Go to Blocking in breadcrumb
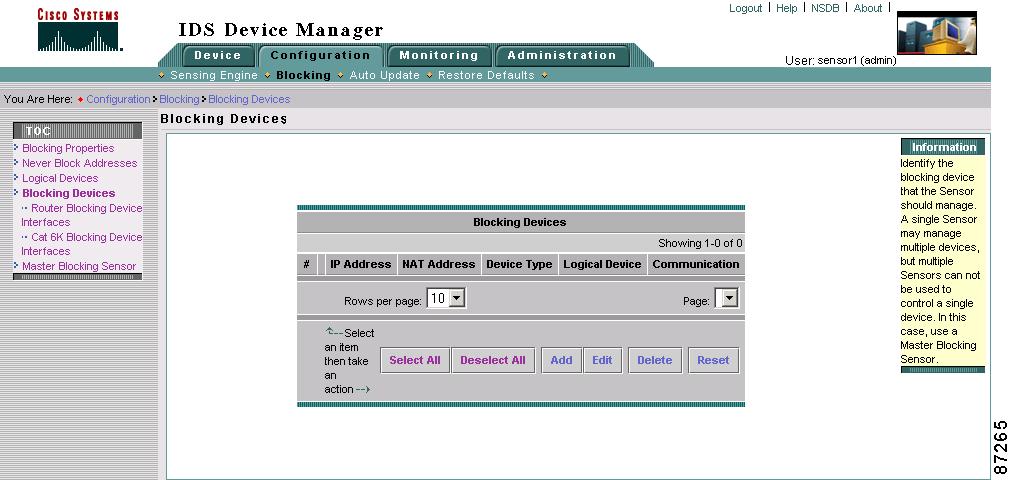 pyautogui.click(x=179, y=99)
